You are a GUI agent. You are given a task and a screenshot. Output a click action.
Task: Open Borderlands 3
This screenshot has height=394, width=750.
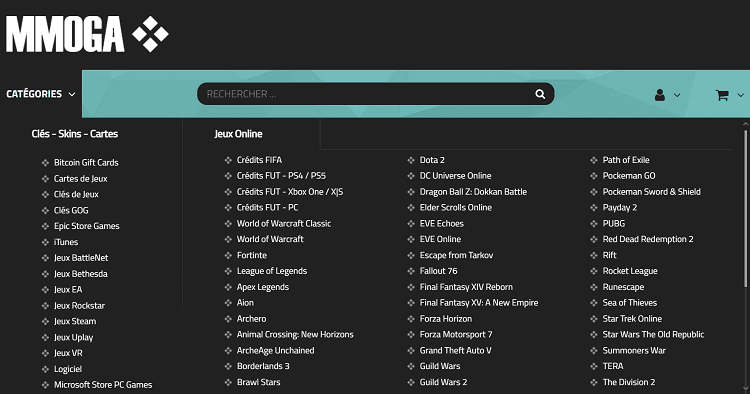(x=263, y=366)
